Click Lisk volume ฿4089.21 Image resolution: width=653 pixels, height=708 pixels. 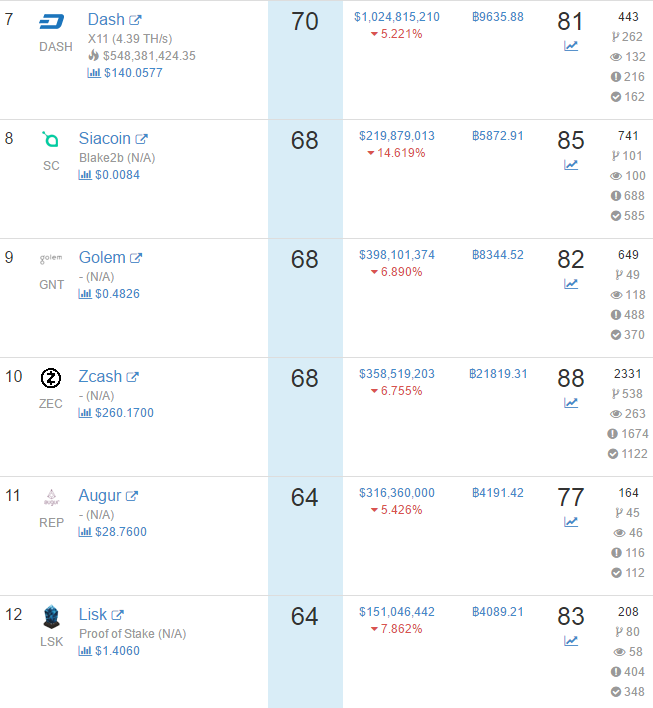point(498,612)
